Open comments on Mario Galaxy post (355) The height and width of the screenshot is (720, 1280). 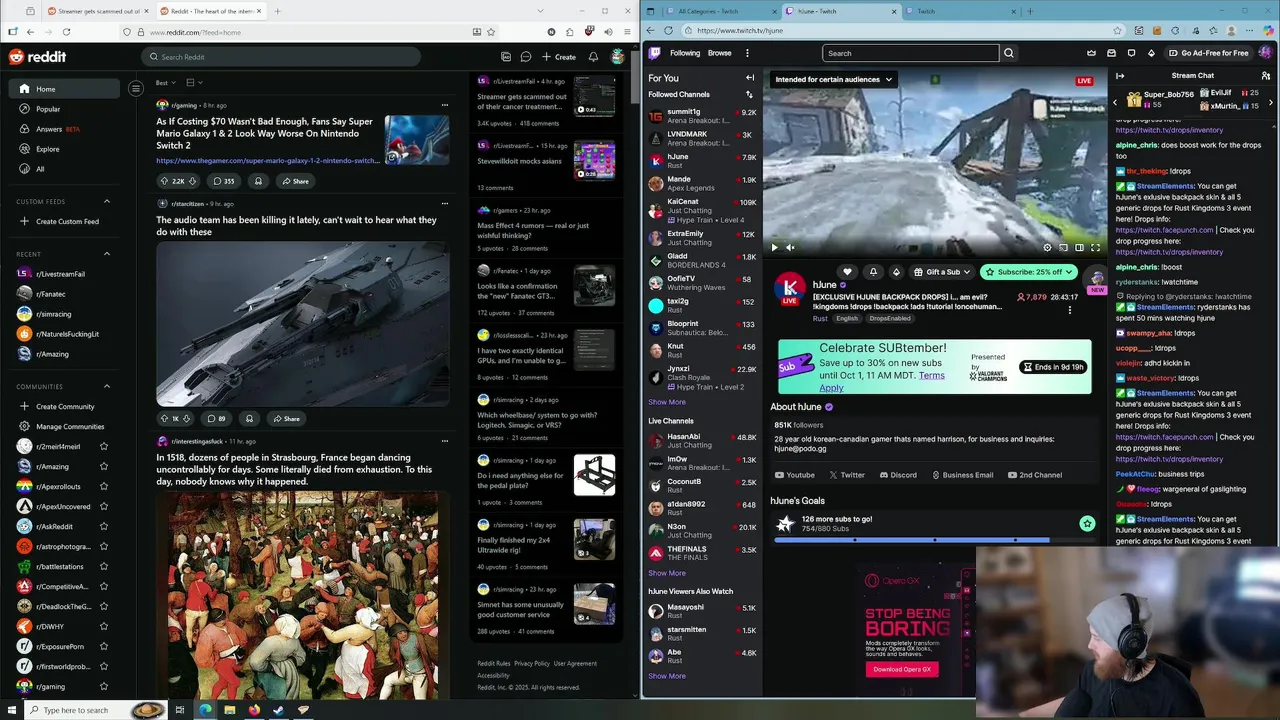(x=223, y=181)
